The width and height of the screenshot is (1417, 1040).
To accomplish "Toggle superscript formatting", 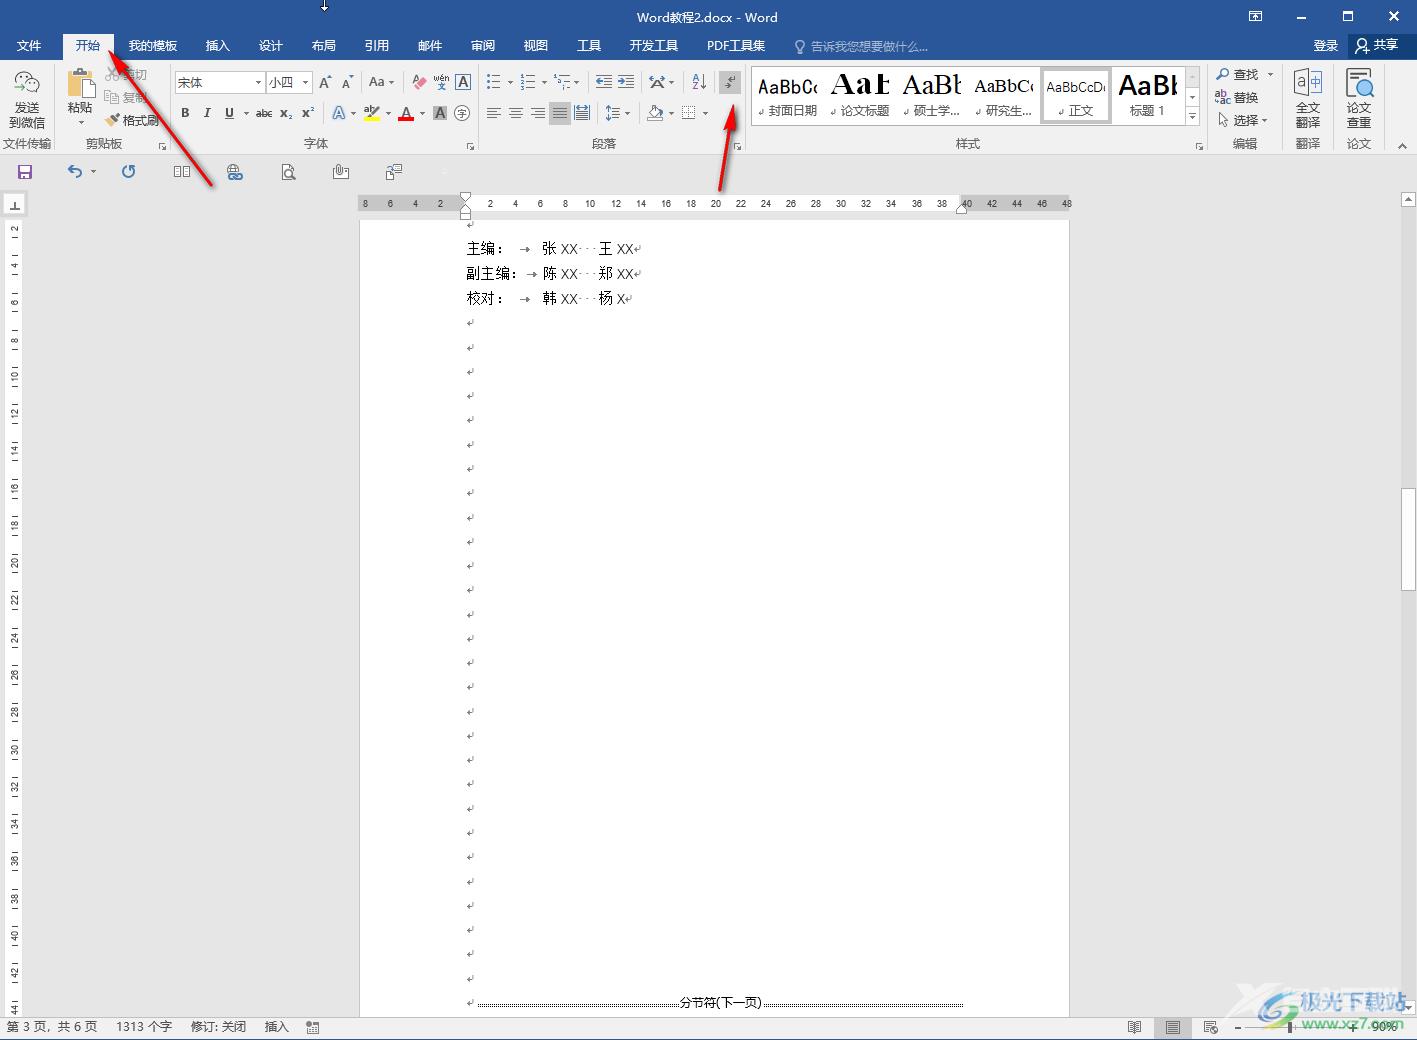I will point(308,113).
